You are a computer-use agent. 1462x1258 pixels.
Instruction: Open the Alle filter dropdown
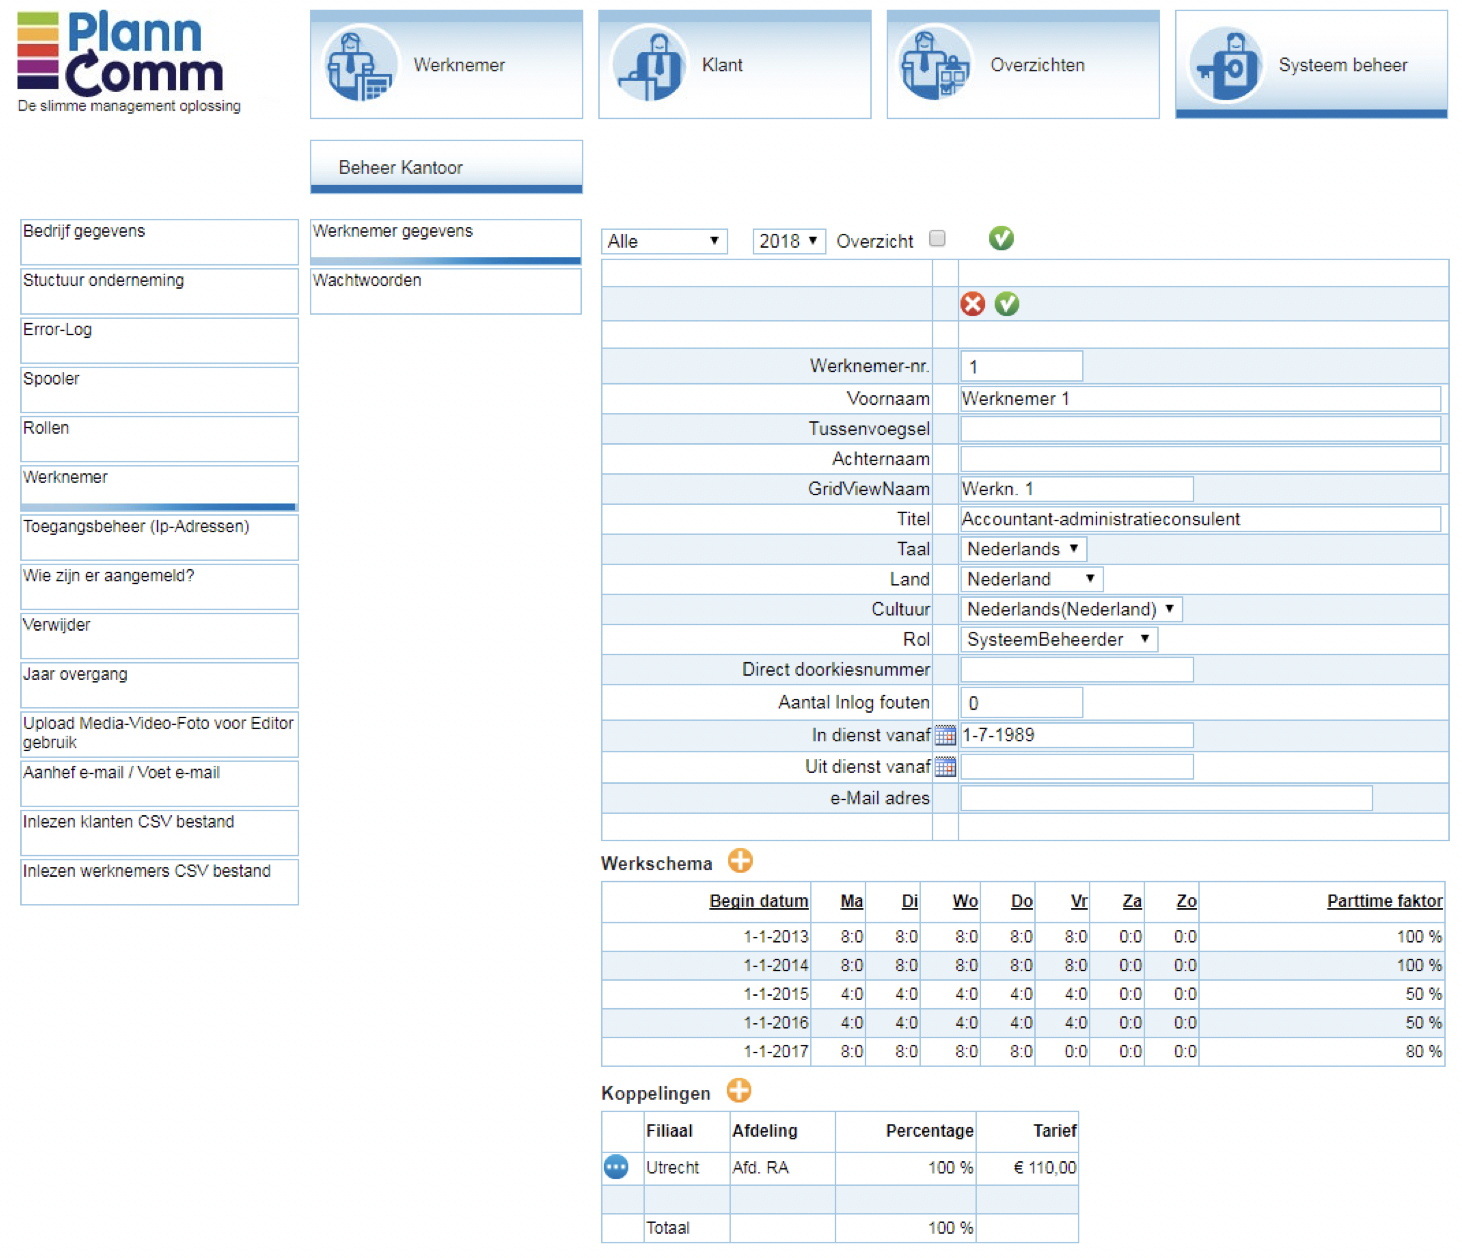(663, 241)
